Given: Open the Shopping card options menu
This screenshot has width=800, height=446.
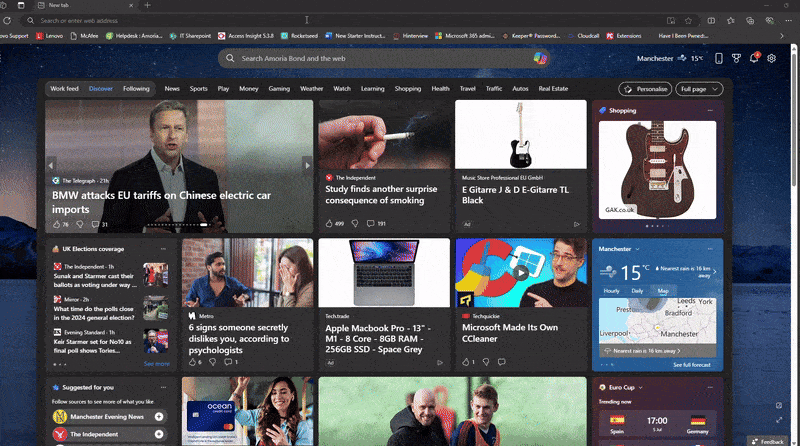Looking at the screenshot, I should click(710, 110).
